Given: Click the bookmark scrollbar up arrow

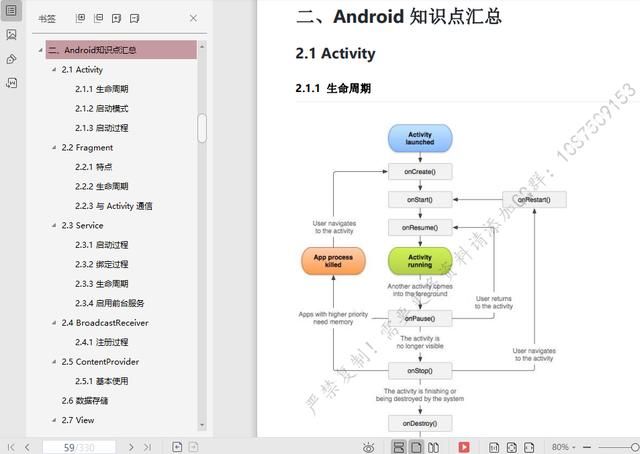Looking at the screenshot, I should [202, 46].
